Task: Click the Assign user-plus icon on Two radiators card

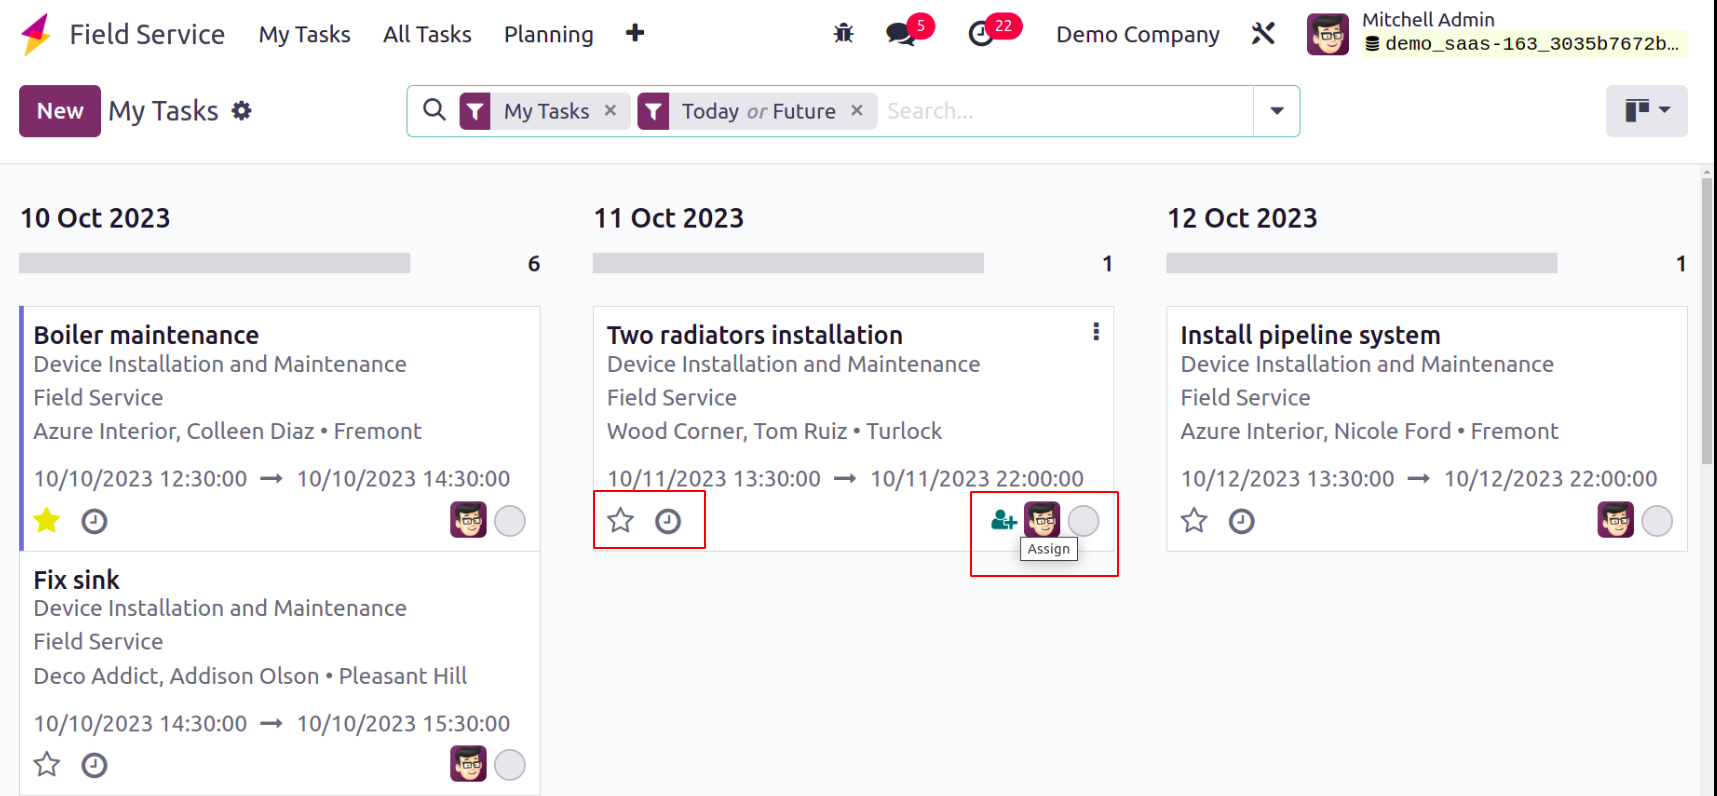Action: pyautogui.click(x=1003, y=520)
